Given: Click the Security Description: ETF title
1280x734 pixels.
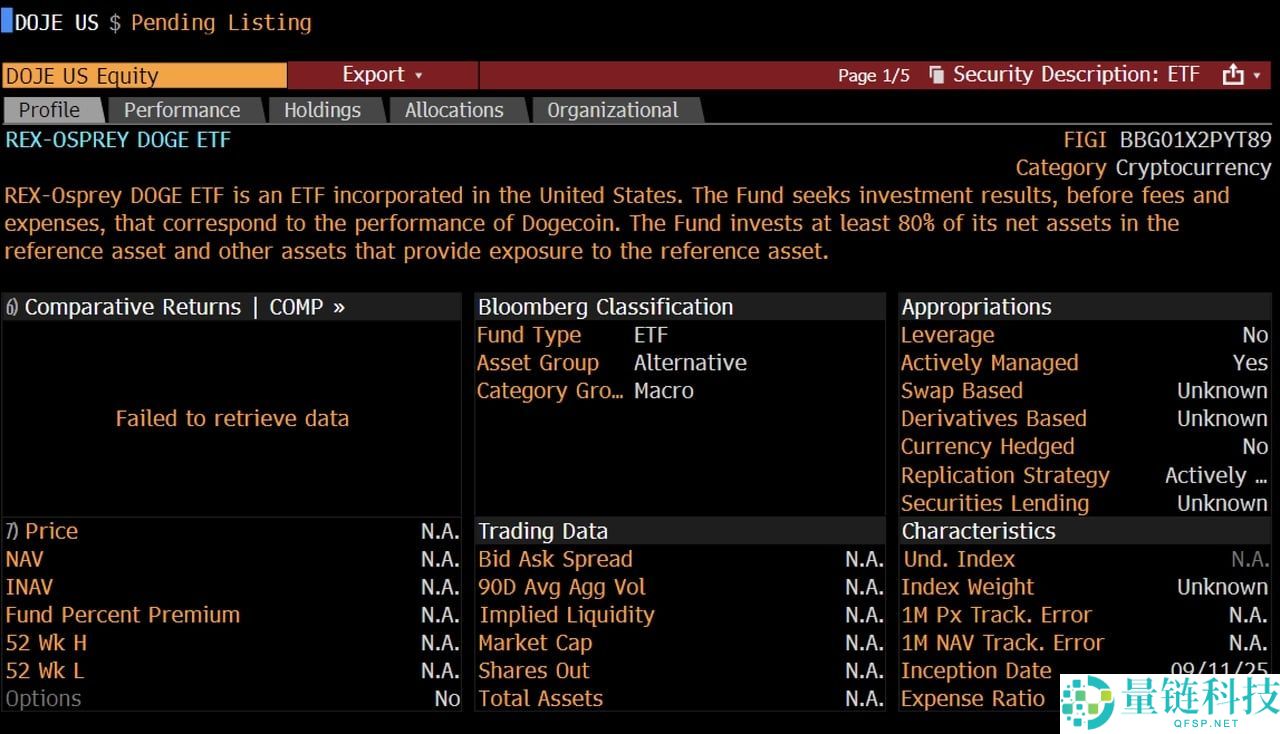Looking at the screenshot, I should click(x=1076, y=75).
